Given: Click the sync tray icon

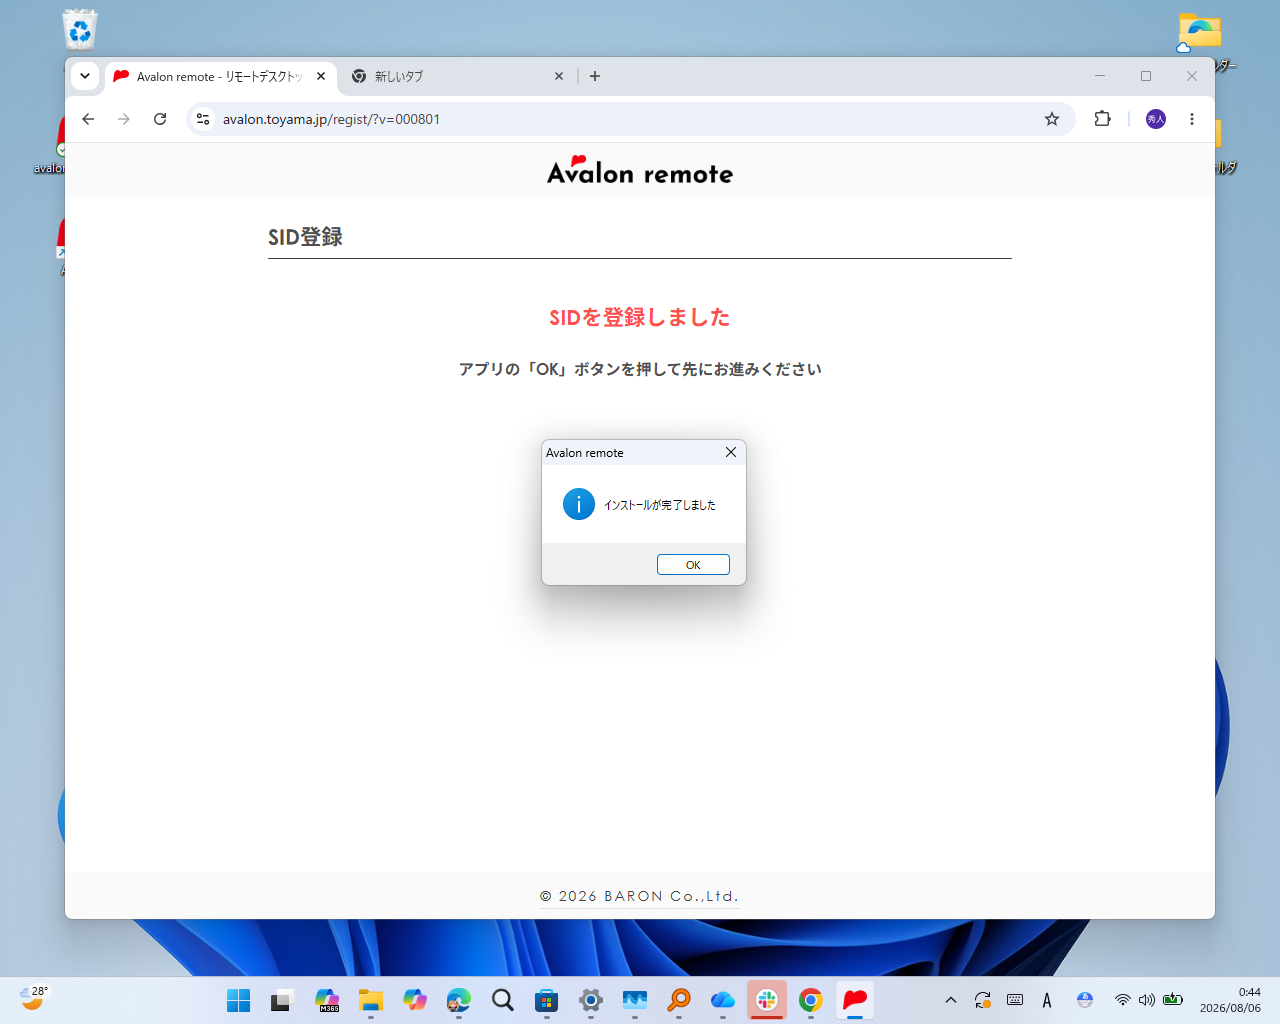Looking at the screenshot, I should tap(983, 1000).
